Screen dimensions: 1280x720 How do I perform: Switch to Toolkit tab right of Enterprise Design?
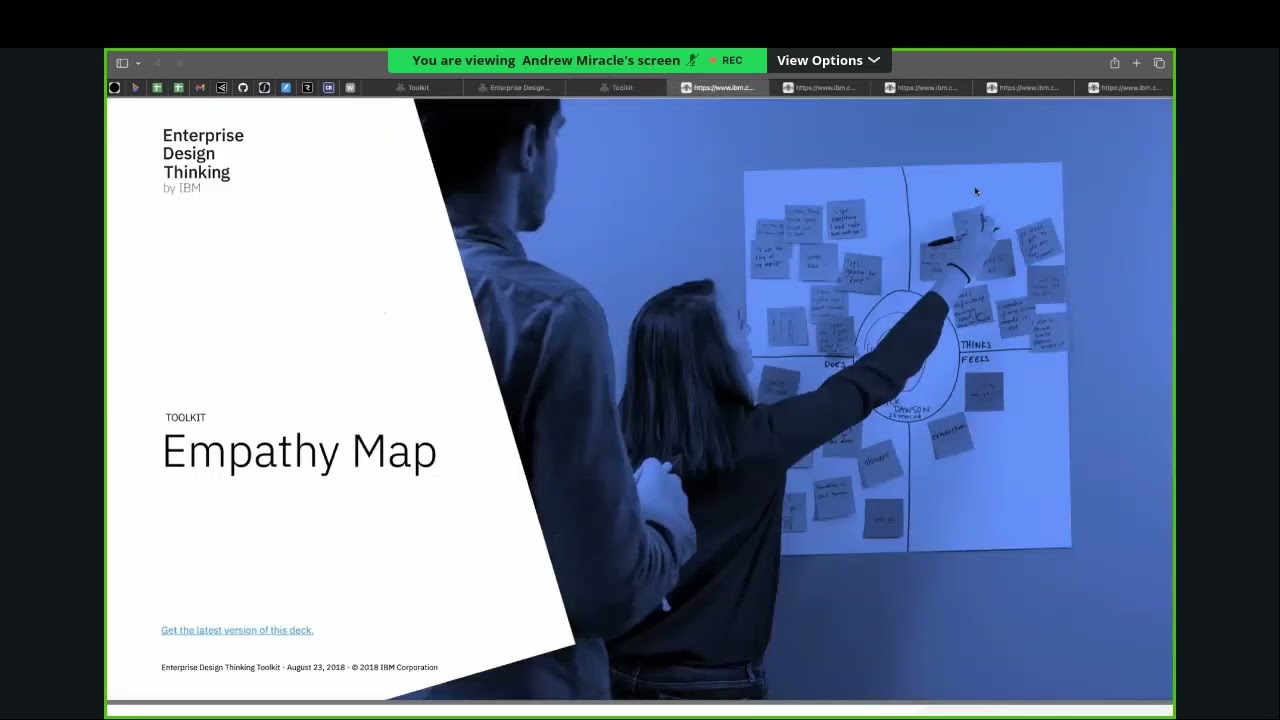(616, 88)
